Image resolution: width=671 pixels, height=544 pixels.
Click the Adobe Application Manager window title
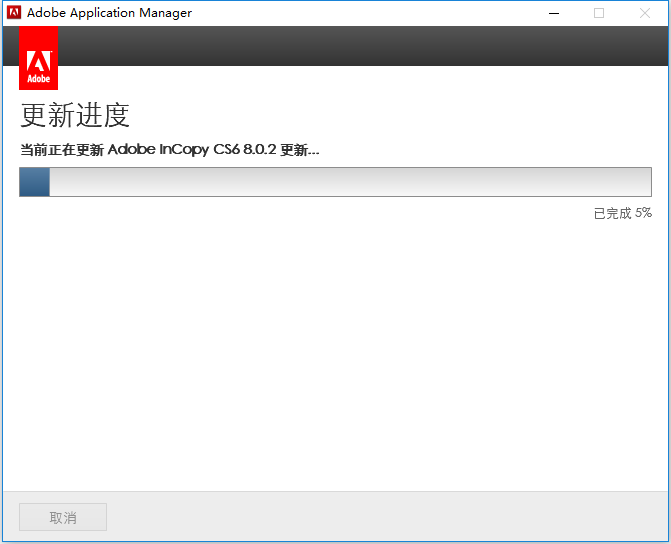tap(109, 13)
